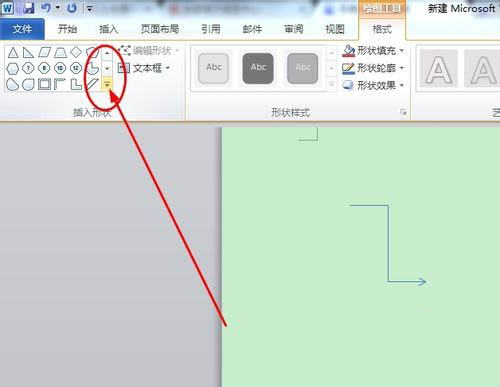Select the isosceles triangle shape
500x387 pixels.
point(13,52)
